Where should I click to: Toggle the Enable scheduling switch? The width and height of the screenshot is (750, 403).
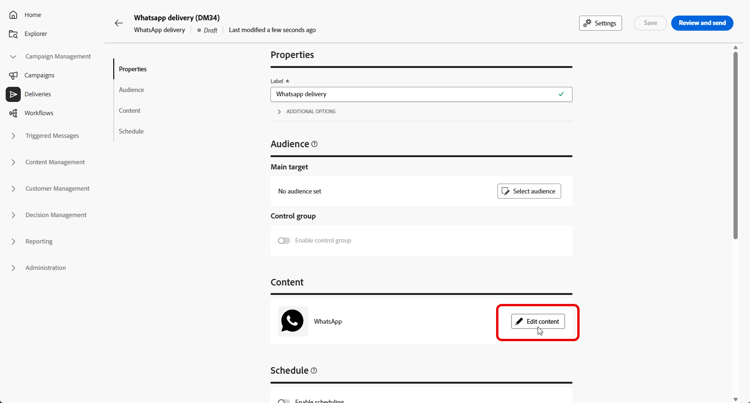point(284,401)
